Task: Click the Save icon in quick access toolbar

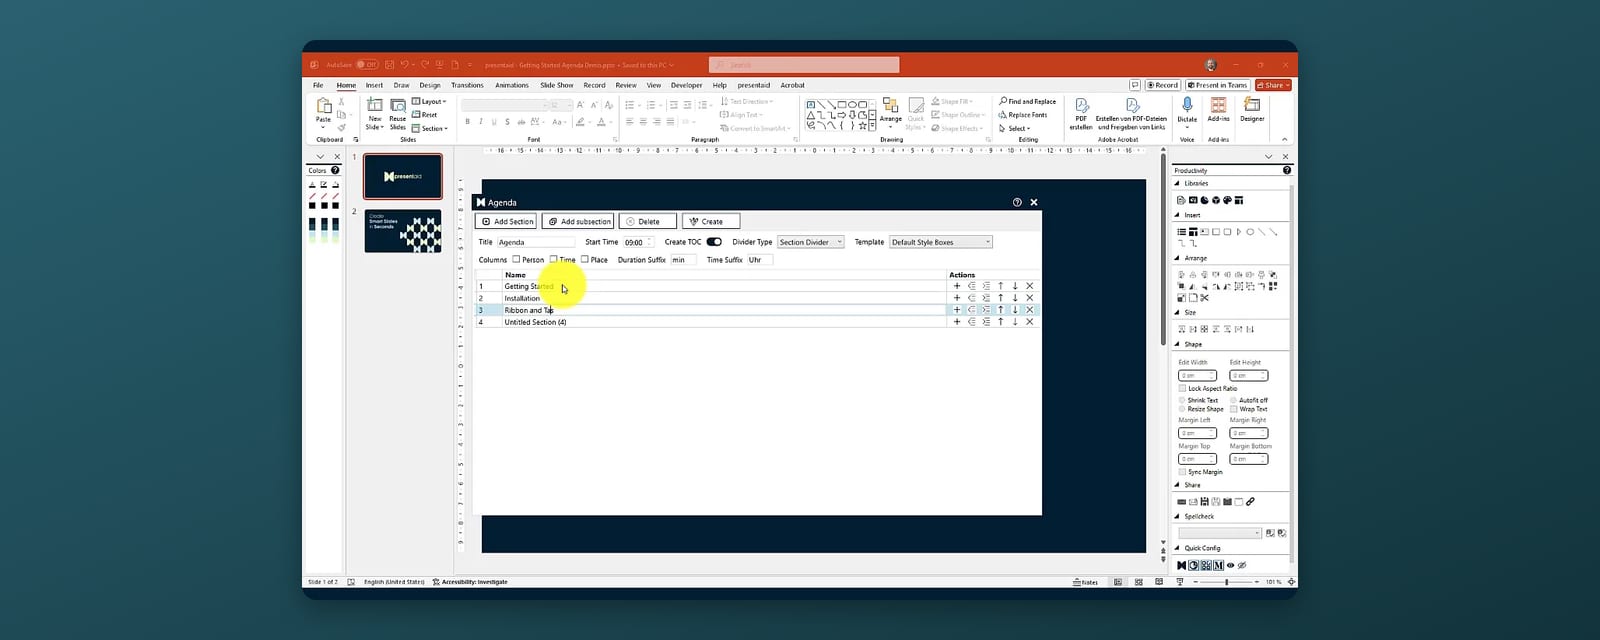Action: [389, 65]
